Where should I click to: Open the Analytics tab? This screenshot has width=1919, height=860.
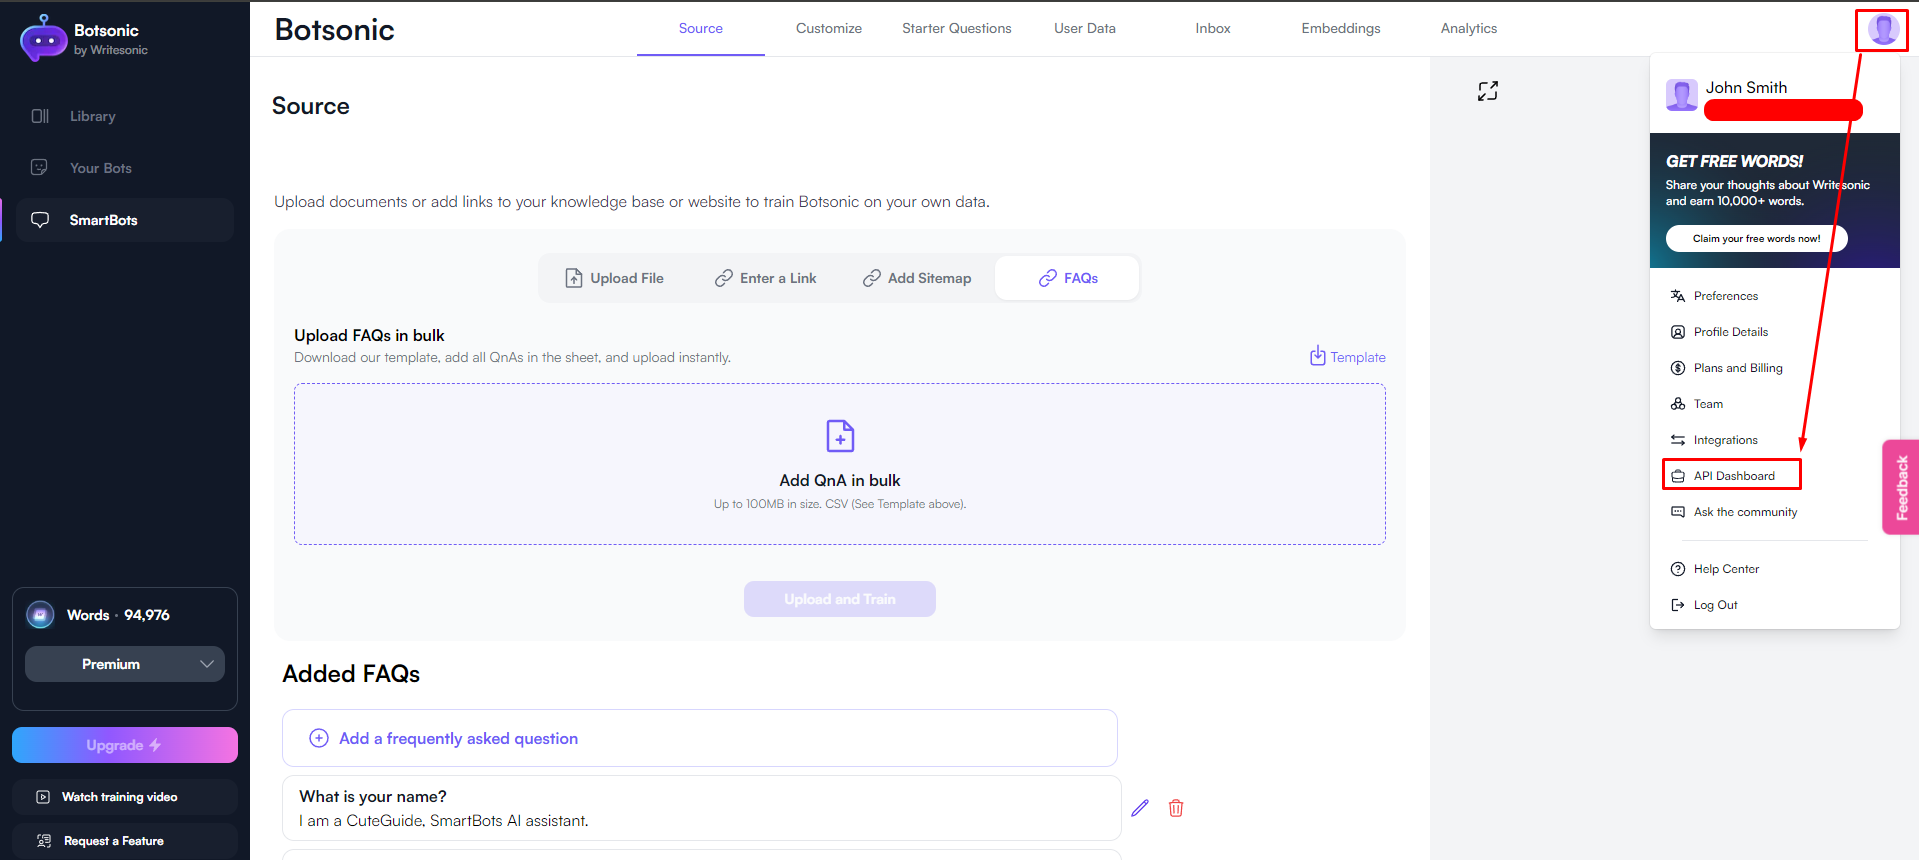pos(1469,28)
